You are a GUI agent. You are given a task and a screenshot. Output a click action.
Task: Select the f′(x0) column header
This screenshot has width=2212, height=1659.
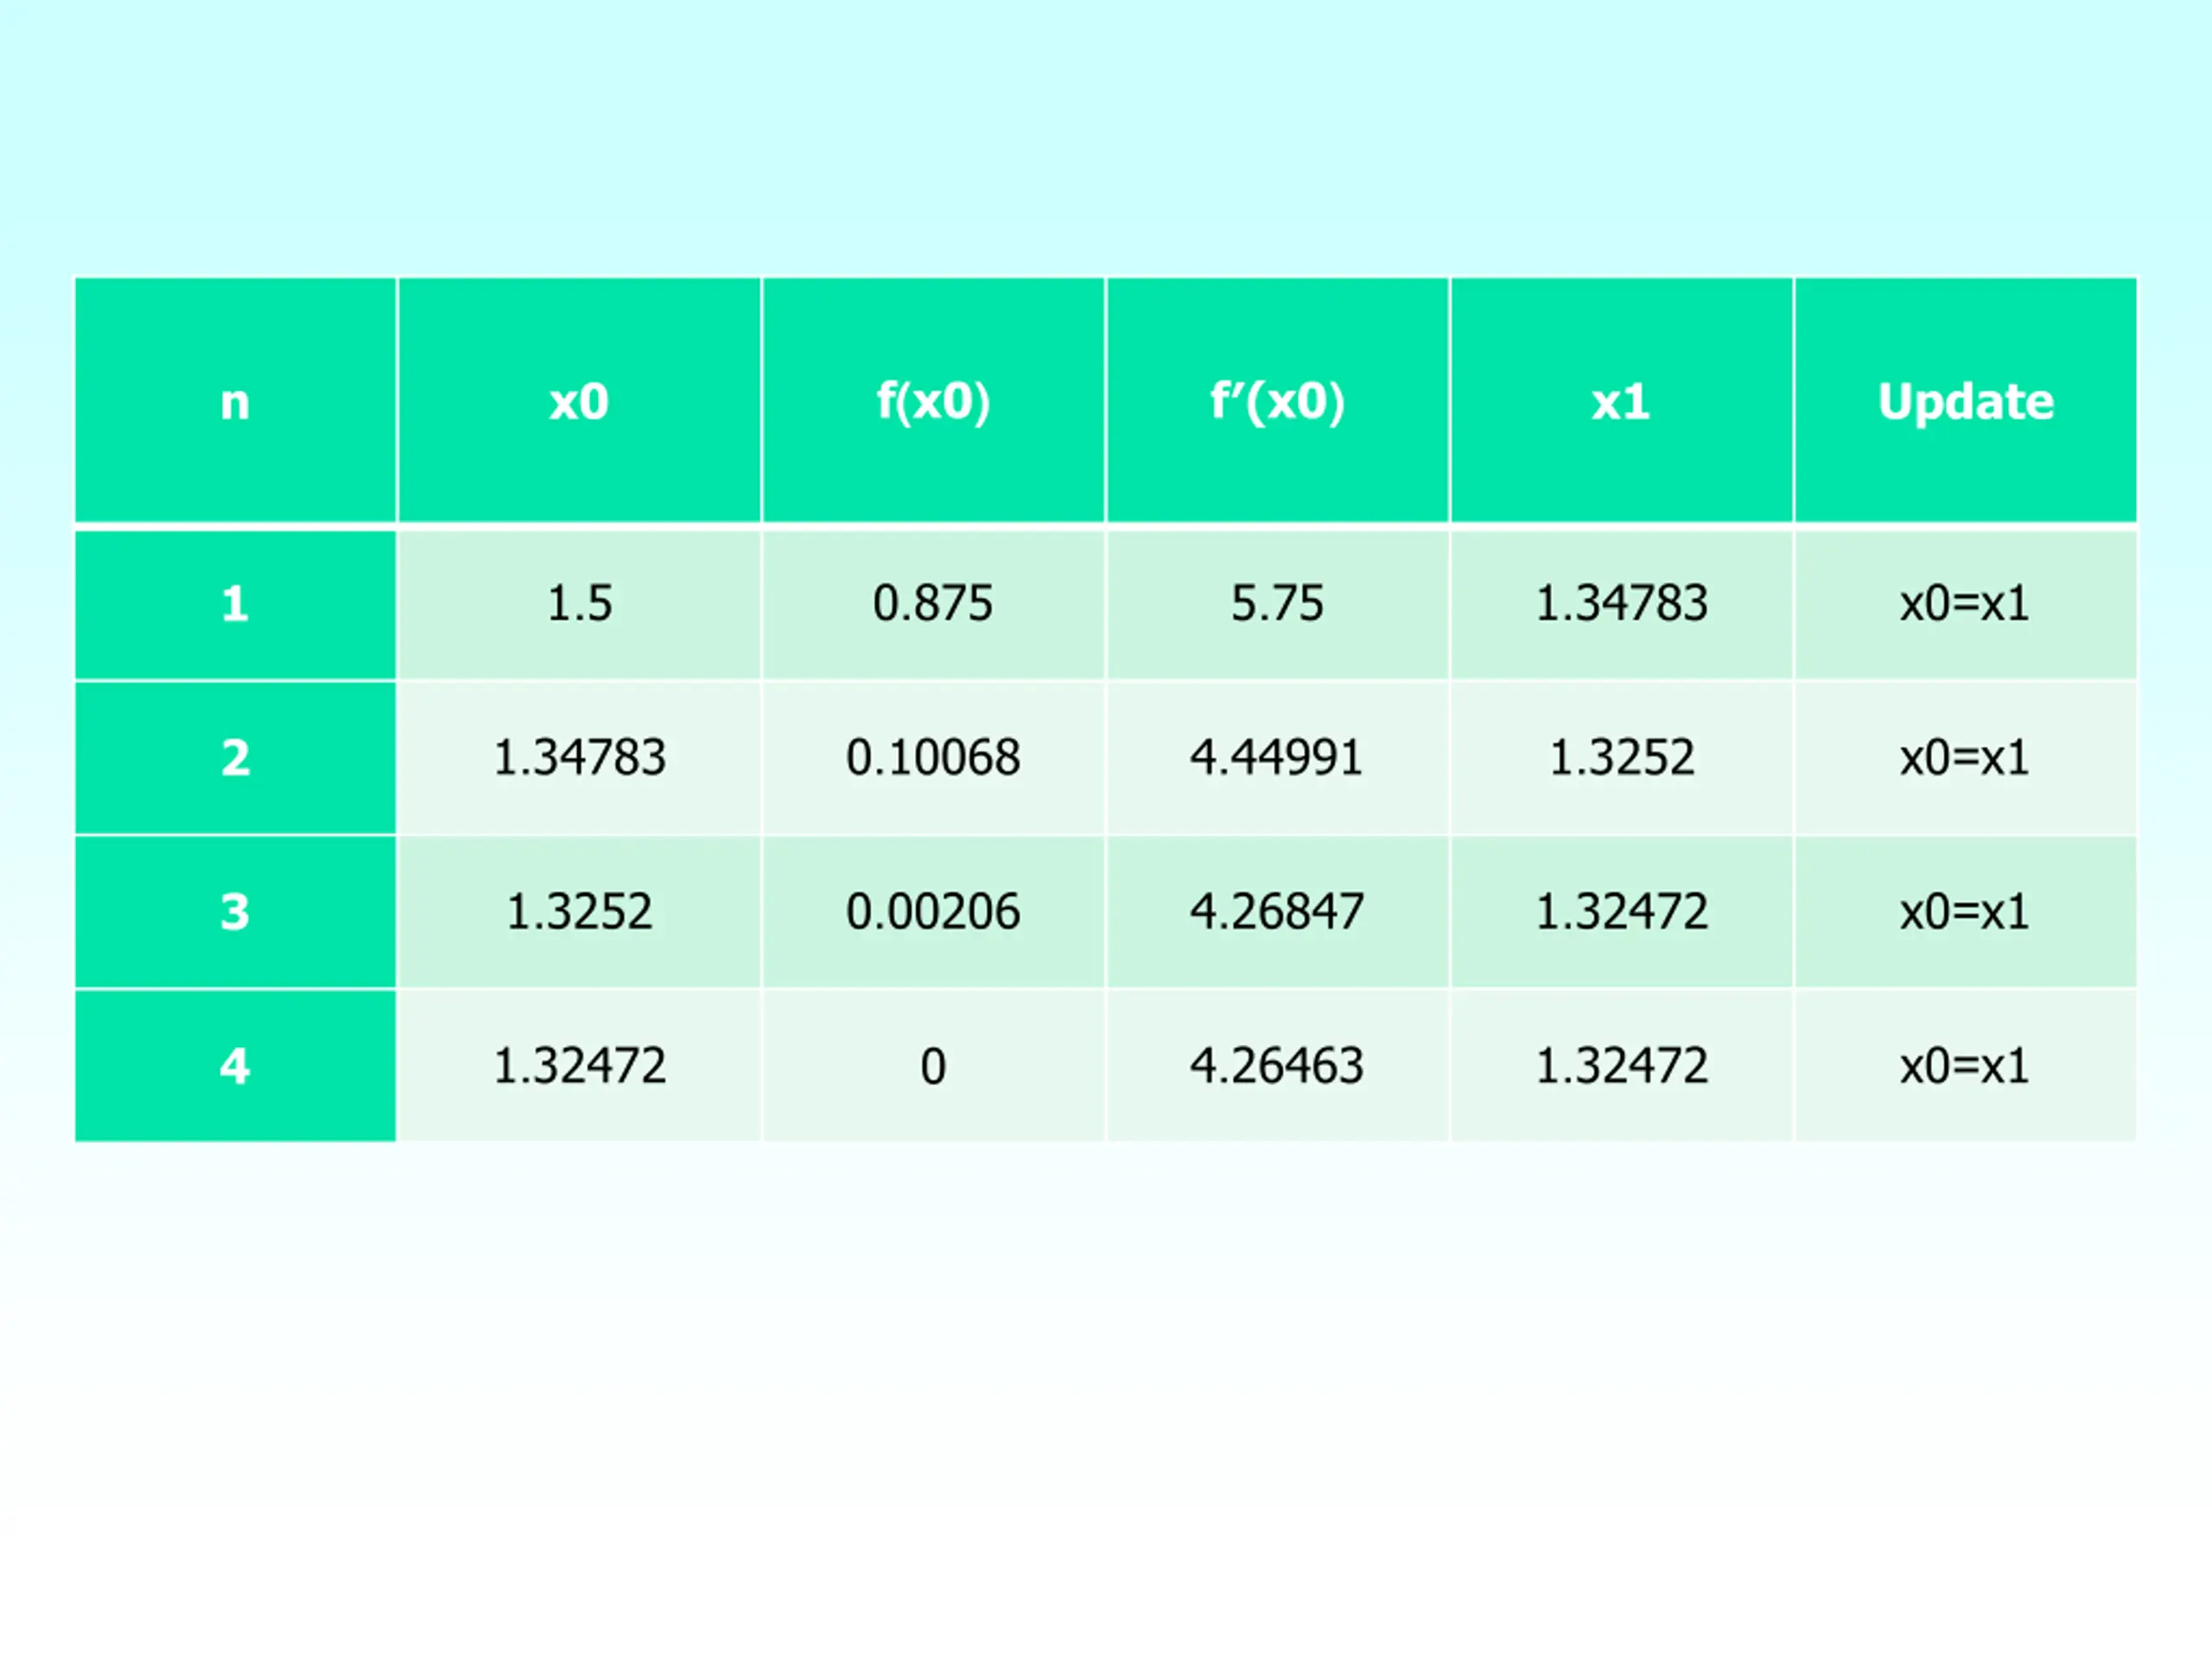(1277, 402)
